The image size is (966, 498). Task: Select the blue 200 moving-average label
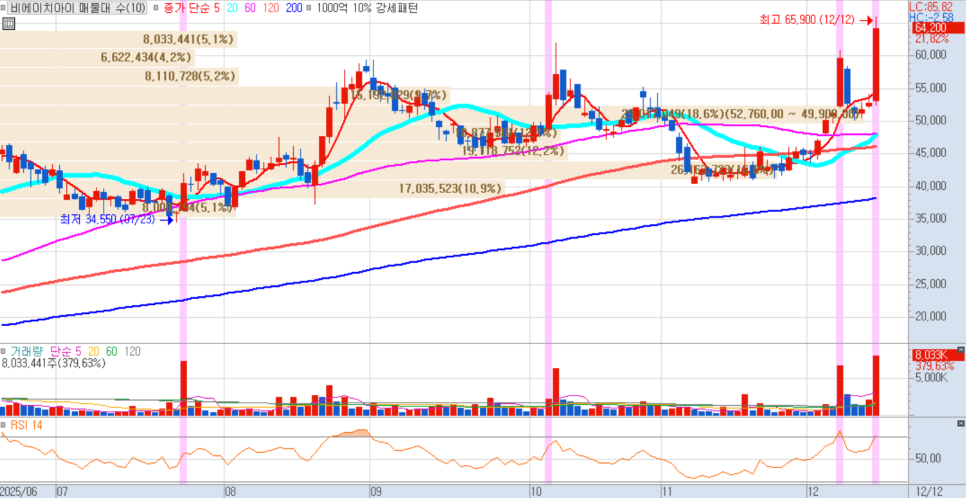[294, 8]
